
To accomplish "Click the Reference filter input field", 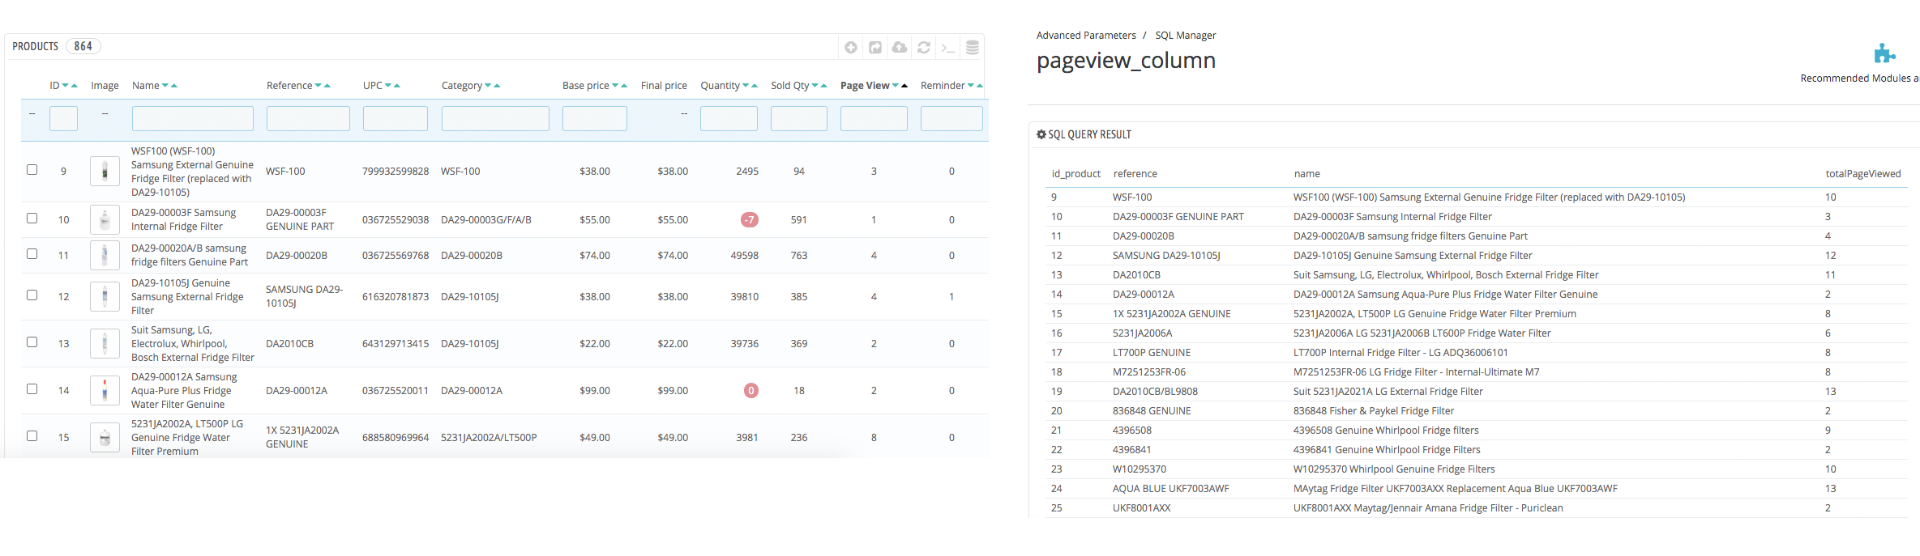I will point(308,118).
